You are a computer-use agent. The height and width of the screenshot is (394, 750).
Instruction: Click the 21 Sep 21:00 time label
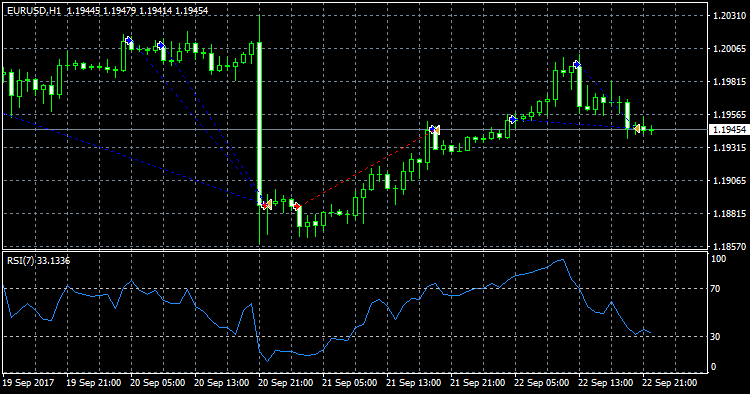click(478, 383)
